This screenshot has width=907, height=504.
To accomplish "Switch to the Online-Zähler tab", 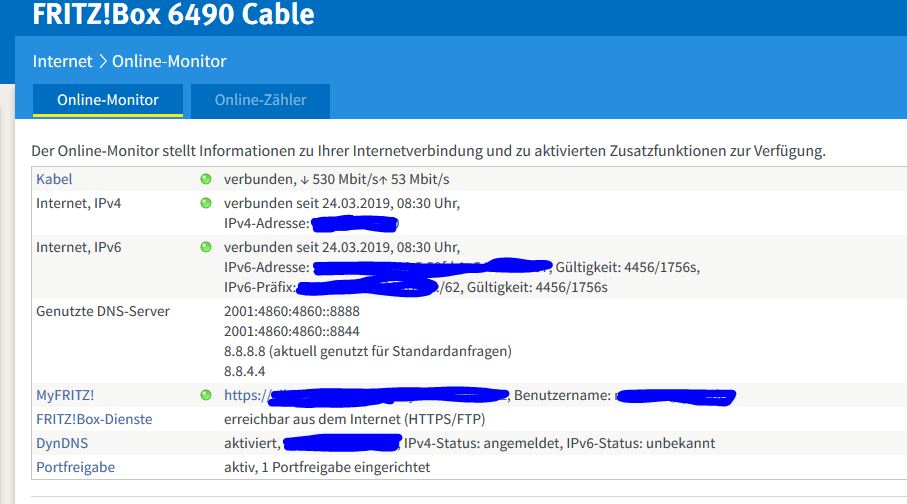I will tap(260, 101).
